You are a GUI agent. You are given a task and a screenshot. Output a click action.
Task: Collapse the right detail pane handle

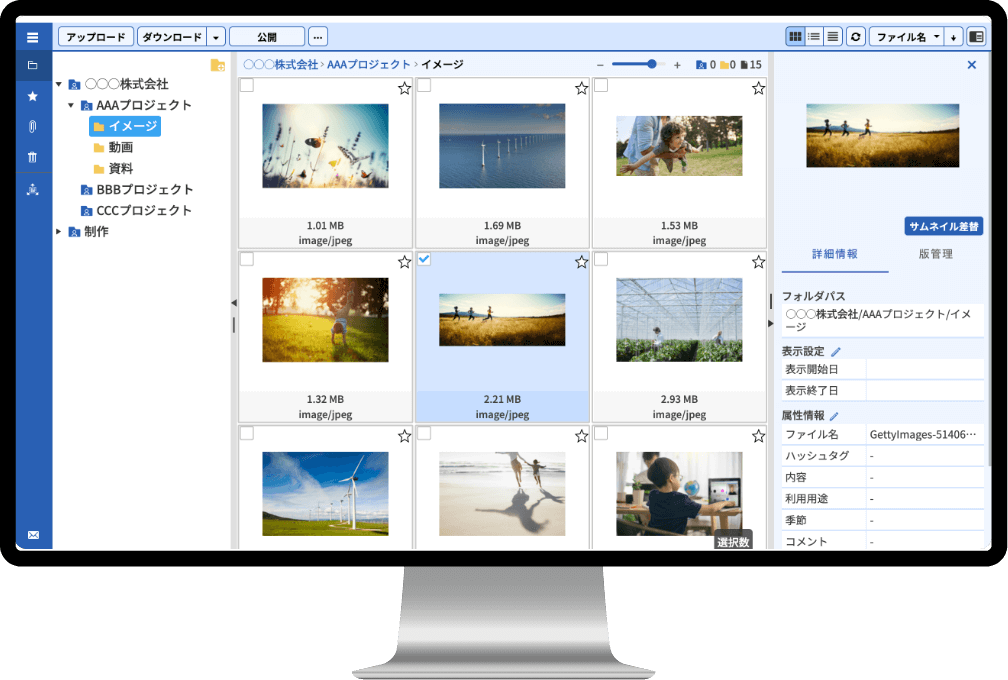tap(771, 323)
